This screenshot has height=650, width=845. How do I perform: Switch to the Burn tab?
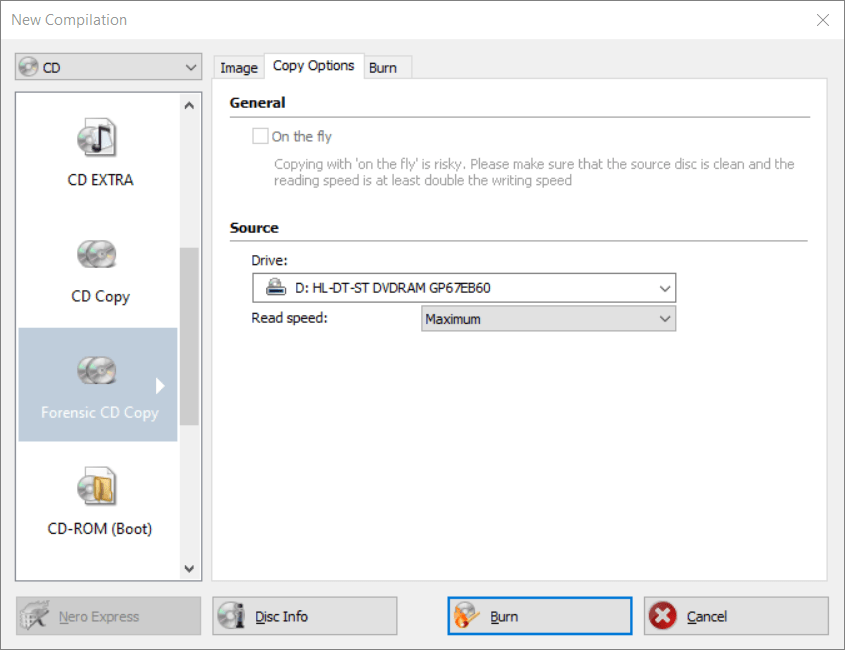pos(383,68)
